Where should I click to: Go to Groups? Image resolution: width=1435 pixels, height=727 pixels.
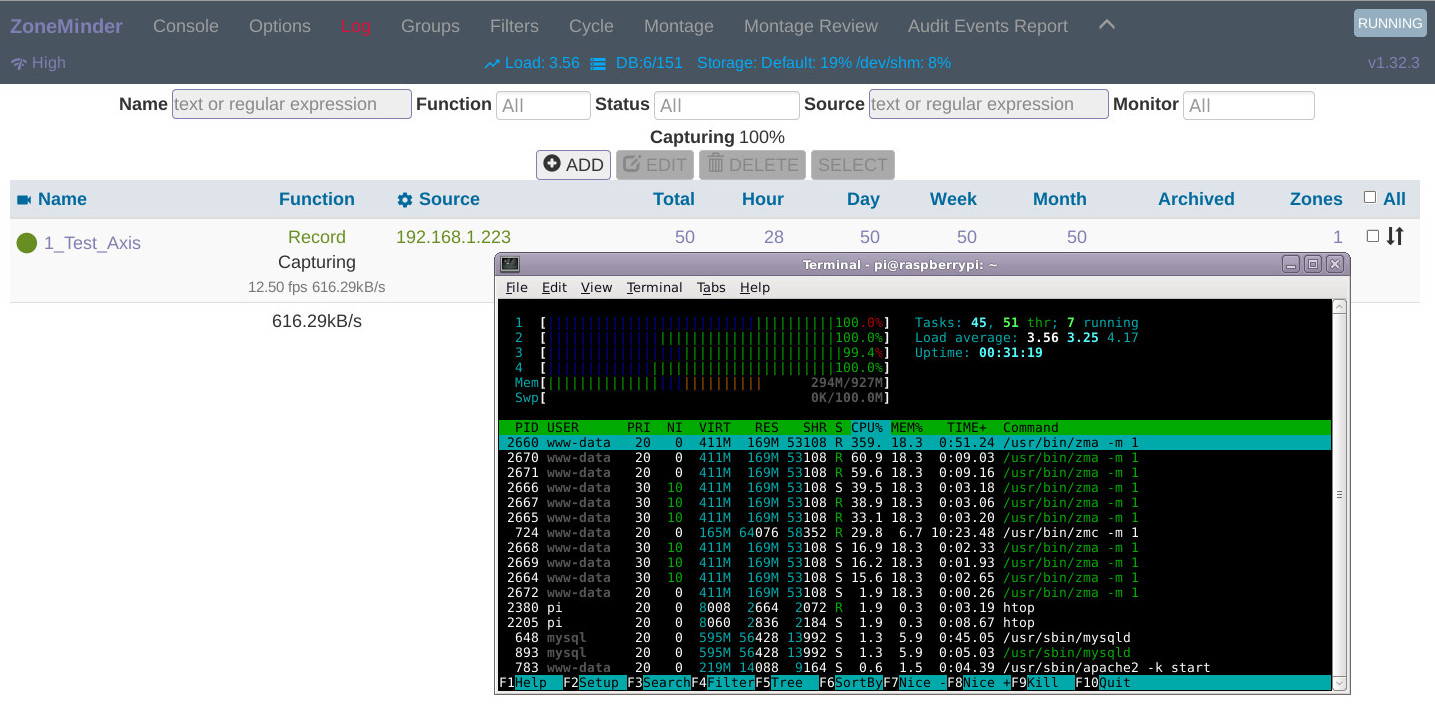click(430, 26)
